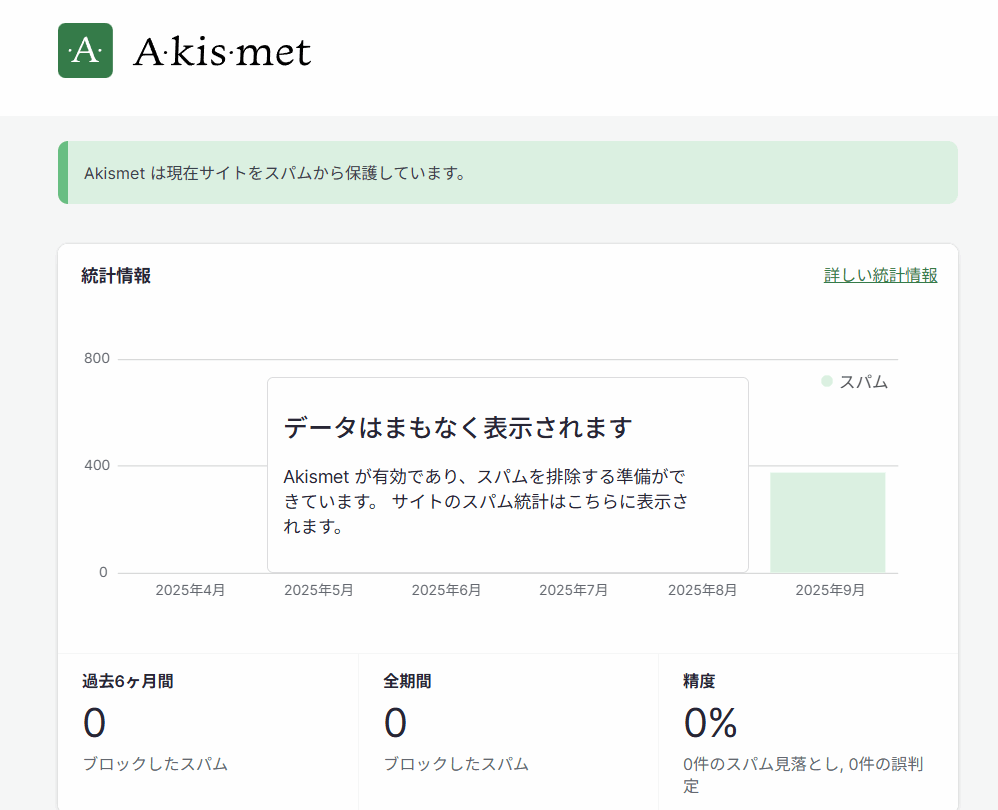Click the データはまもなく表示されます overlay heading
The height and width of the screenshot is (810, 998).
[x=458, y=427]
